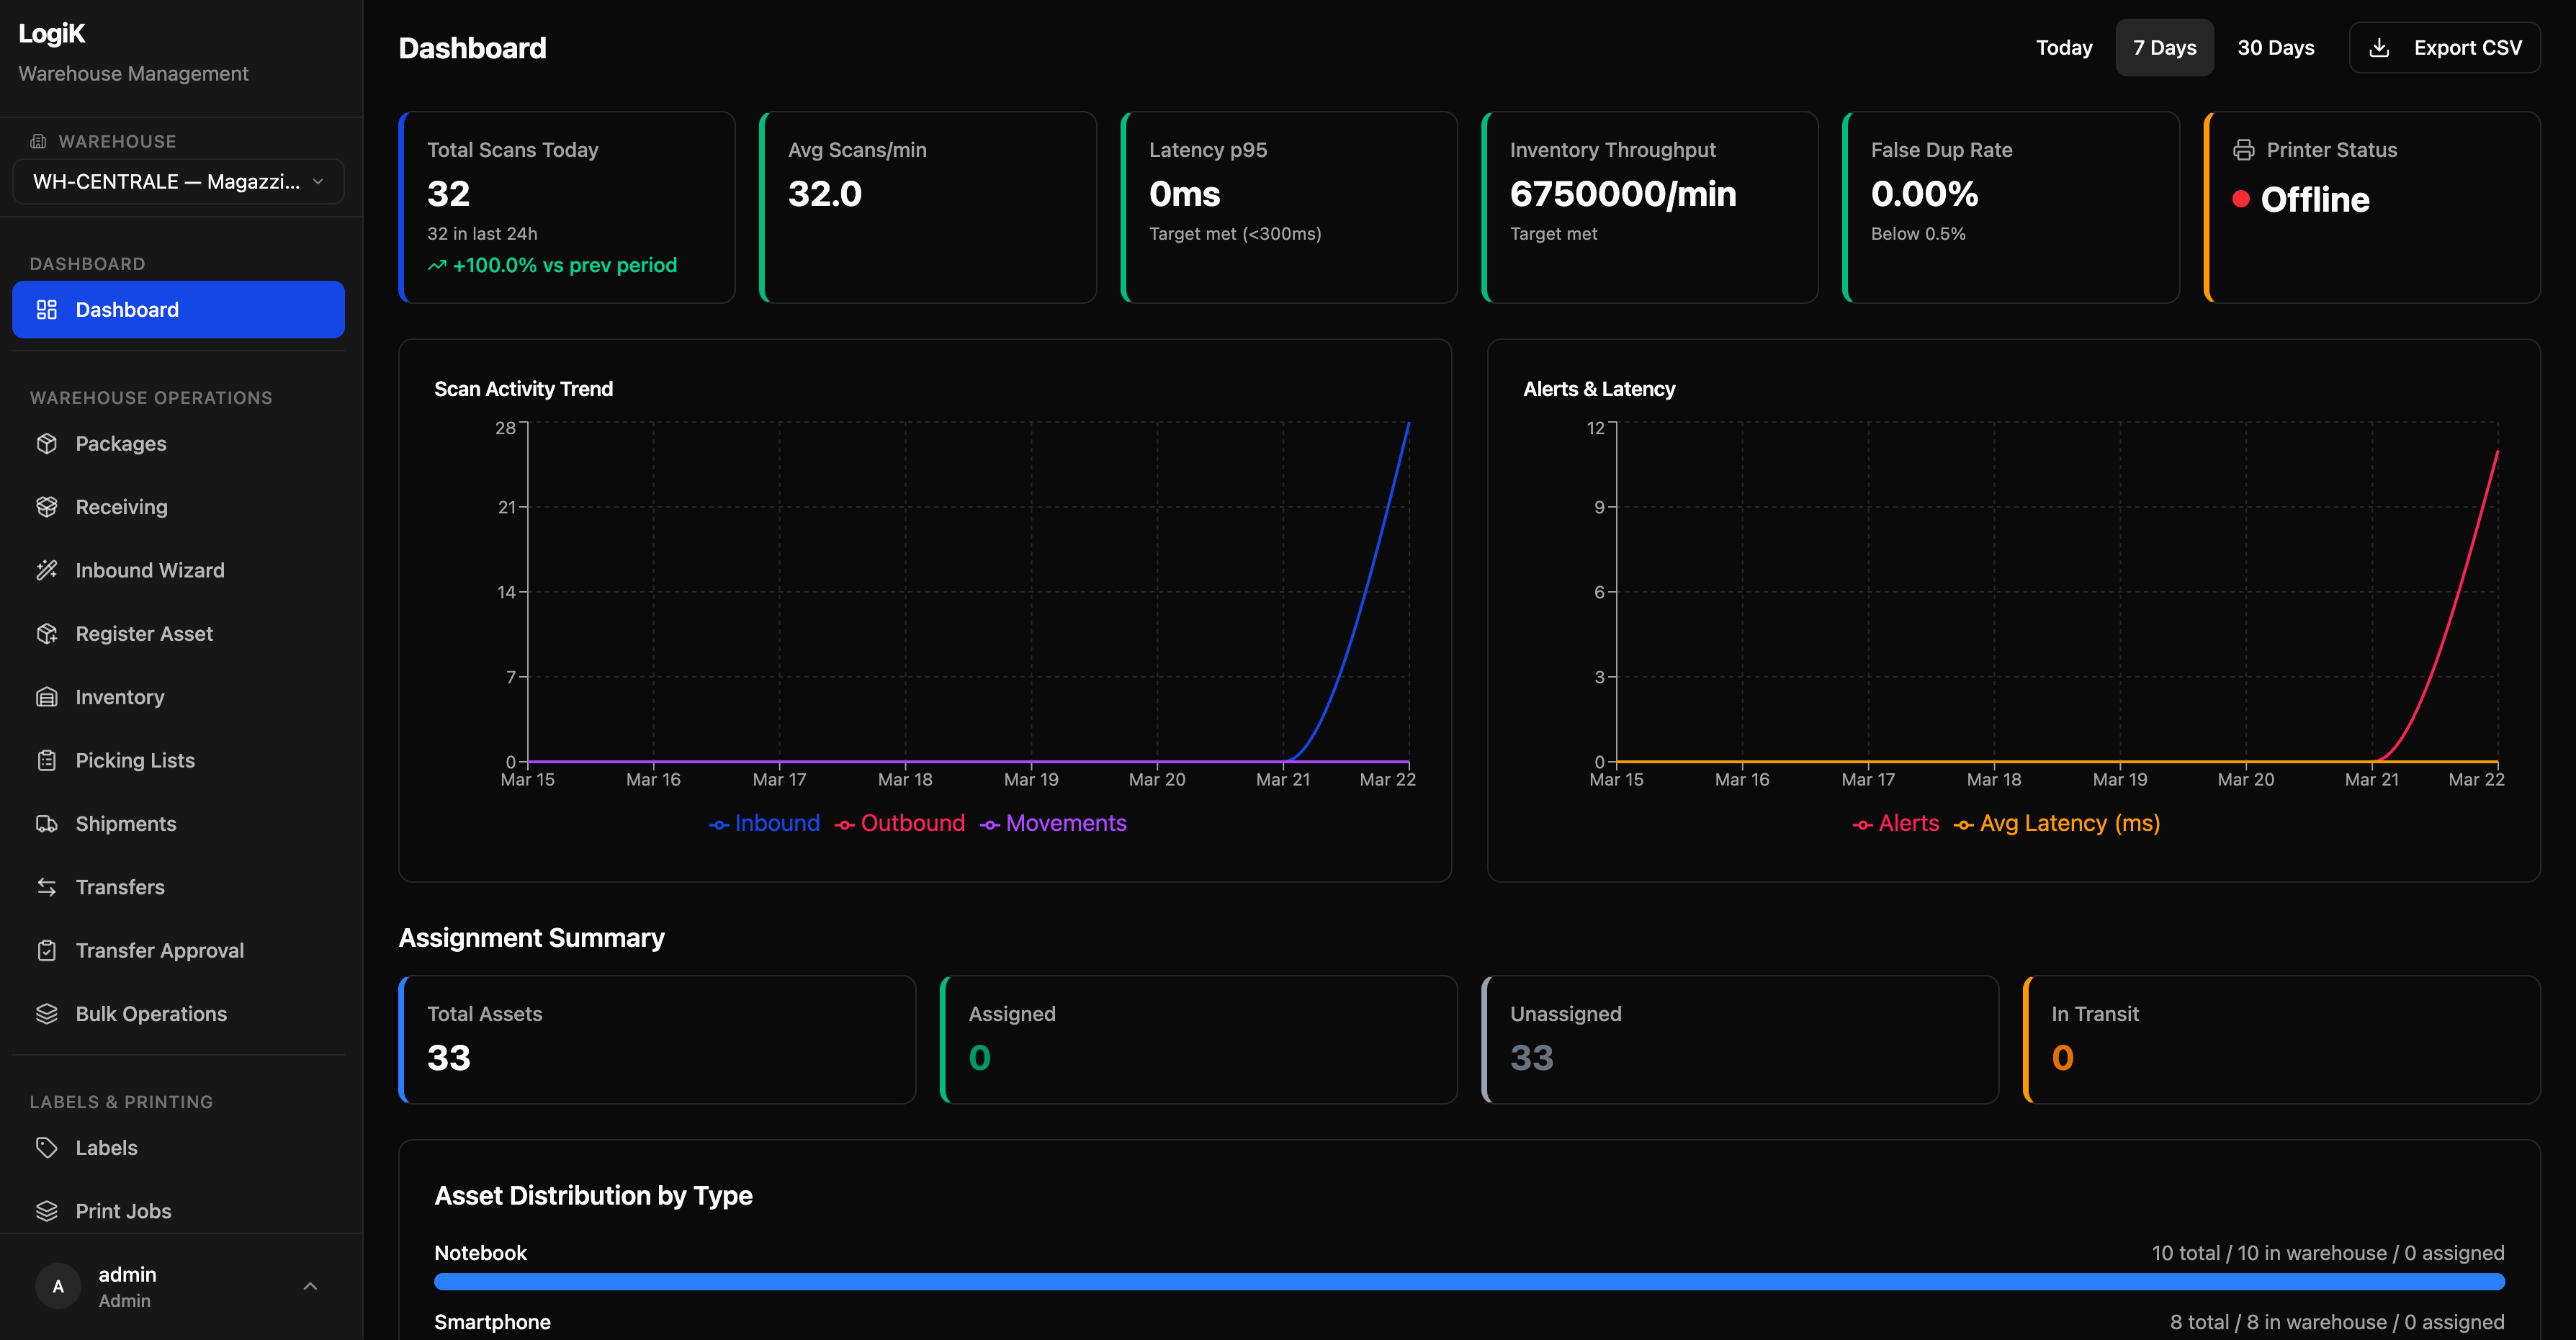Click the Inbound Wizard wand icon
Image resolution: width=2576 pixels, height=1340 pixels.
click(x=47, y=570)
